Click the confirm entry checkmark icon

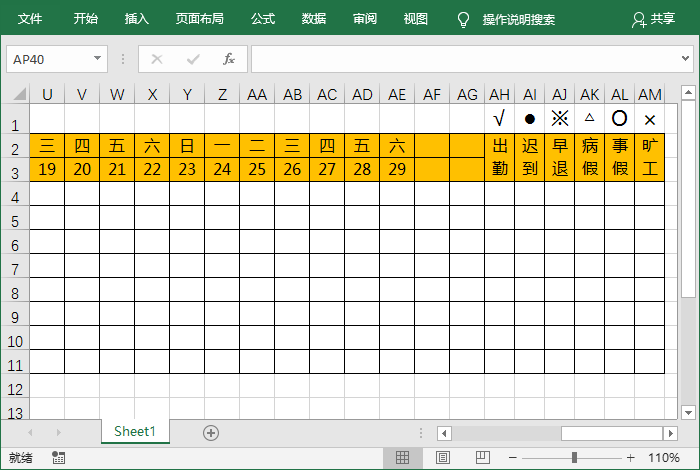coord(193,59)
